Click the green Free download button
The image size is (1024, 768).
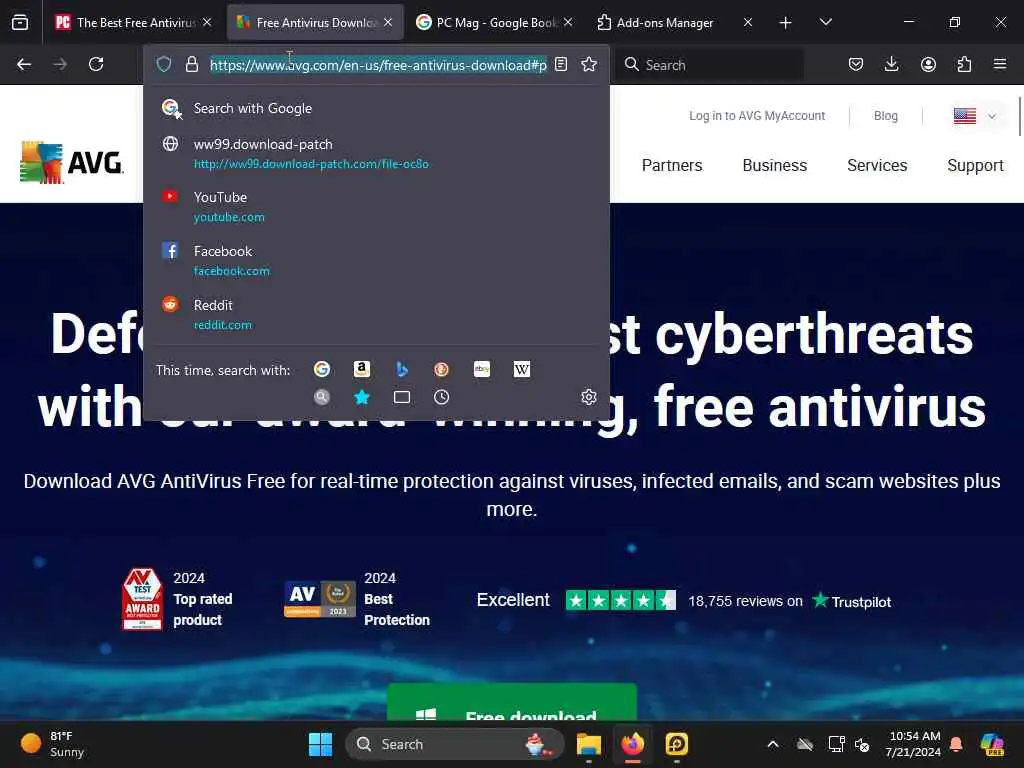512,702
